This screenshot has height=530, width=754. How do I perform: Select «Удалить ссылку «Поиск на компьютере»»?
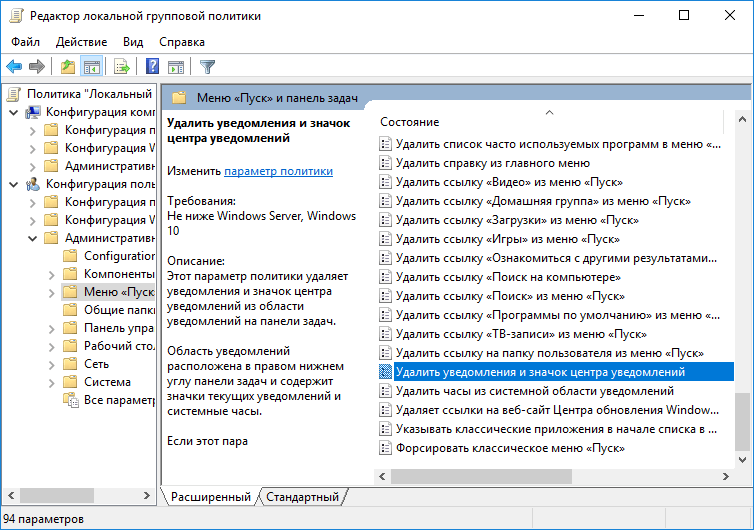click(508, 277)
